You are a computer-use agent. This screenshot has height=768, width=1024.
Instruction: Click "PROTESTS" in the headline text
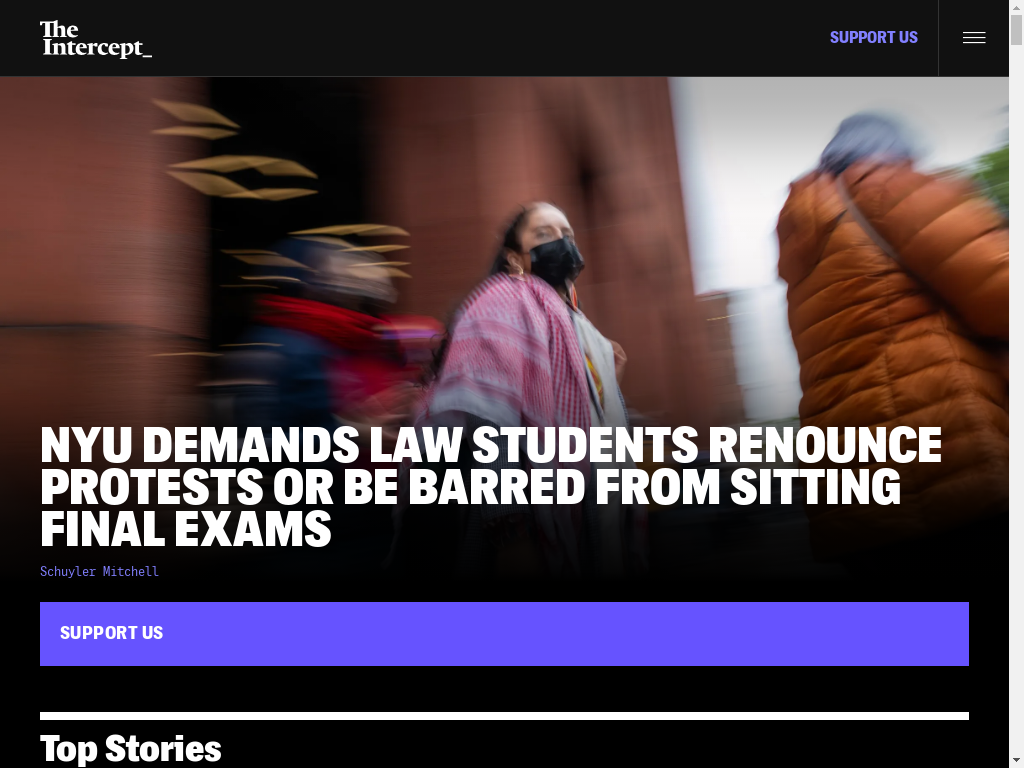click(x=152, y=487)
